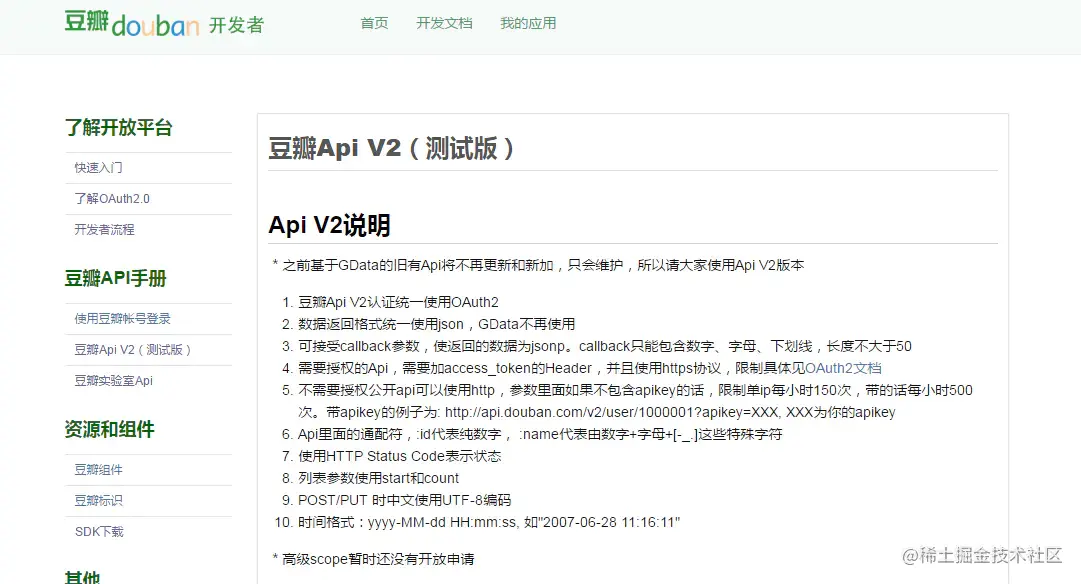Click list item 可接受callback参数
Image resolution: width=1081 pixels, height=584 pixels.
605,346
